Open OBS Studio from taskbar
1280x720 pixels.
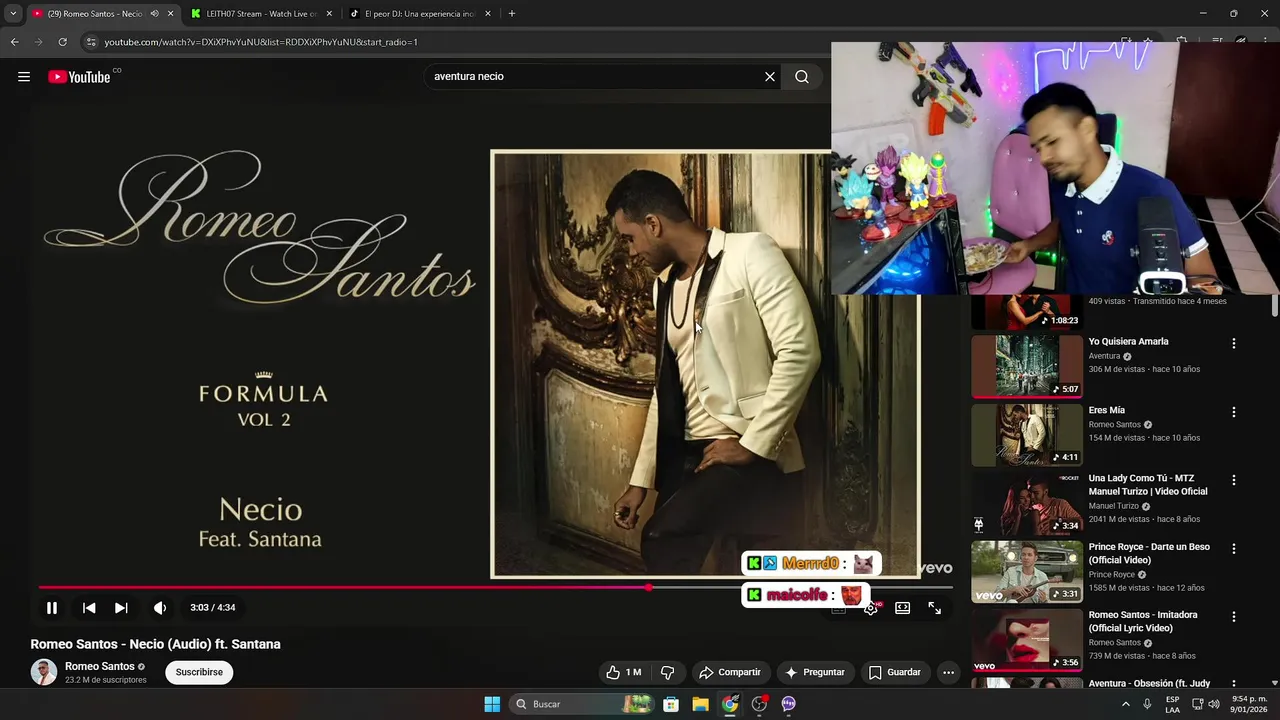pos(759,704)
